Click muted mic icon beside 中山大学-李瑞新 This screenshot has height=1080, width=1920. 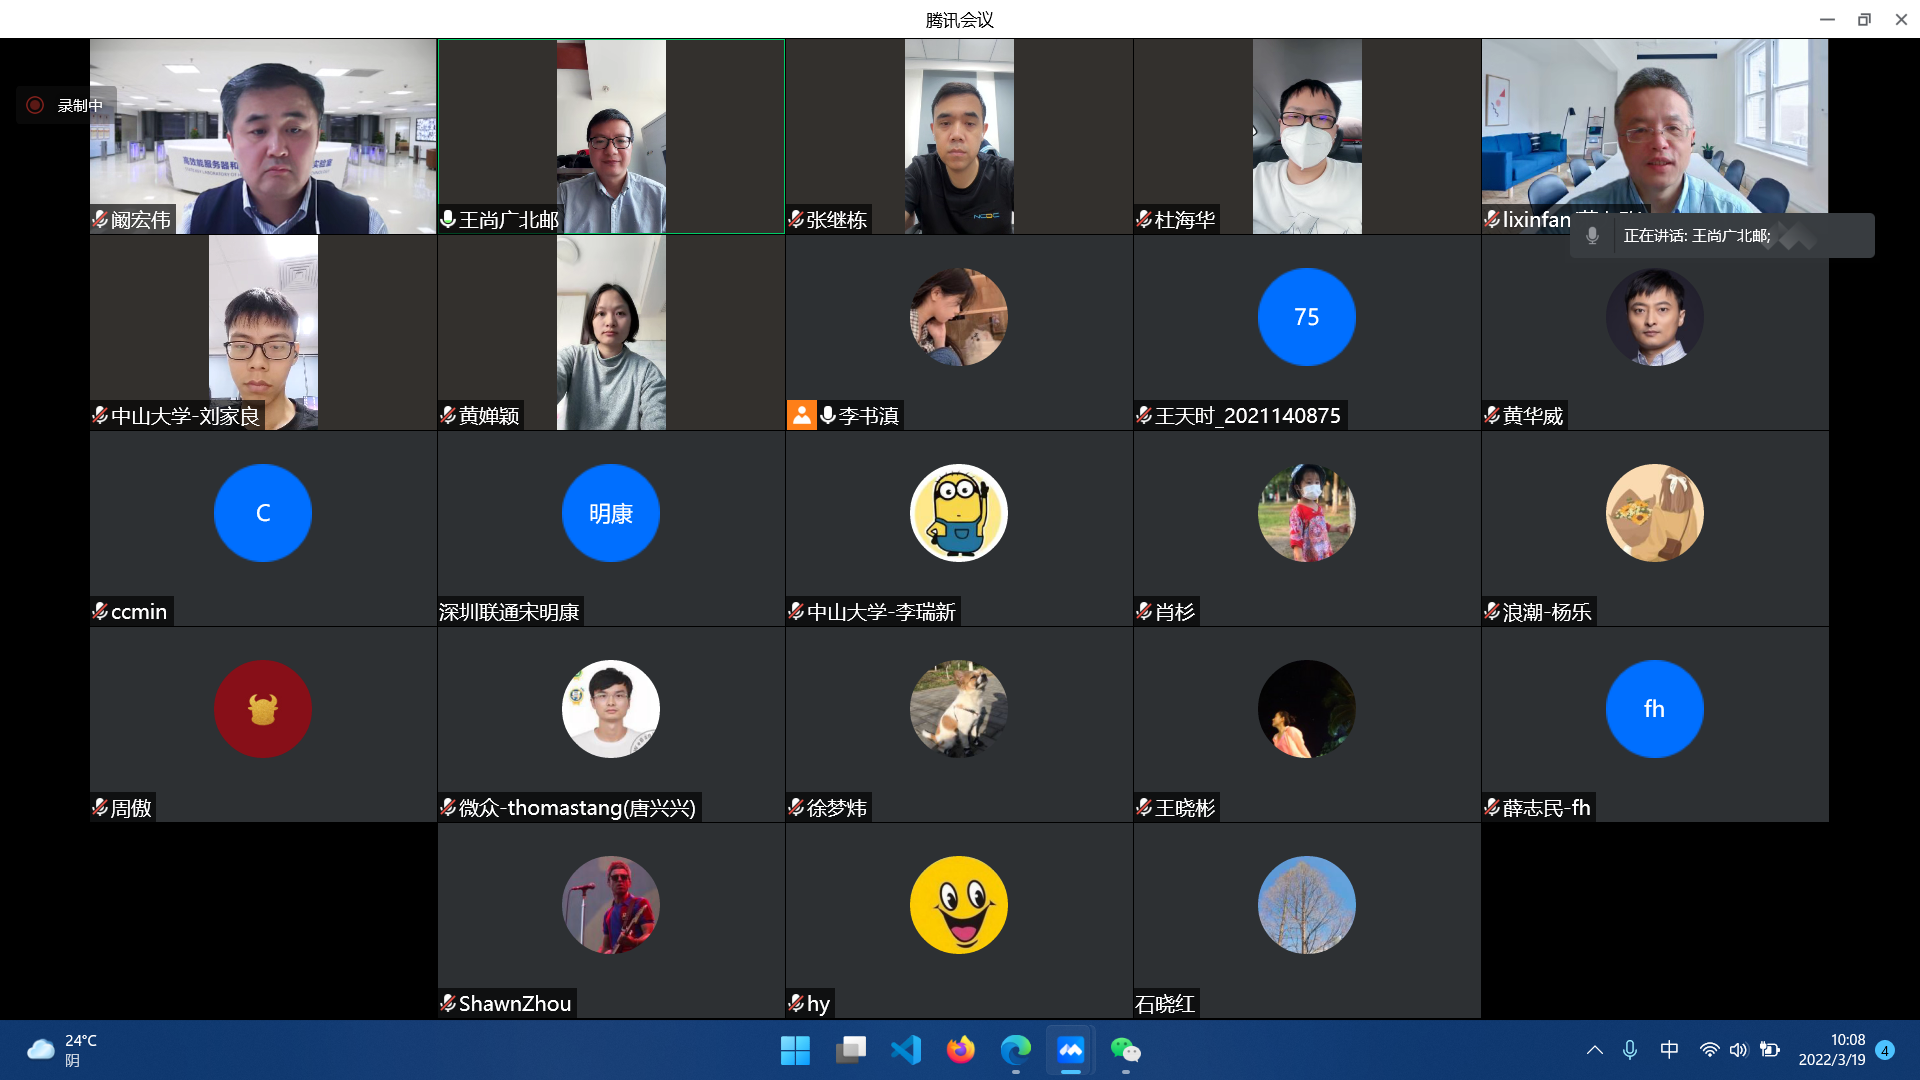(x=796, y=611)
